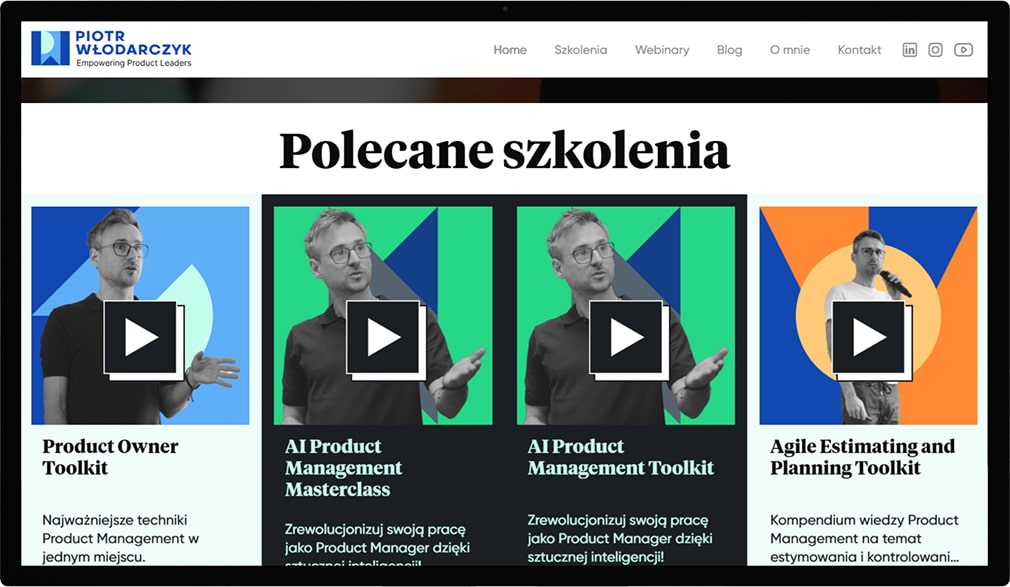The image size is (1010, 587).
Task: Go to the Home menu item
Action: pyautogui.click(x=510, y=50)
